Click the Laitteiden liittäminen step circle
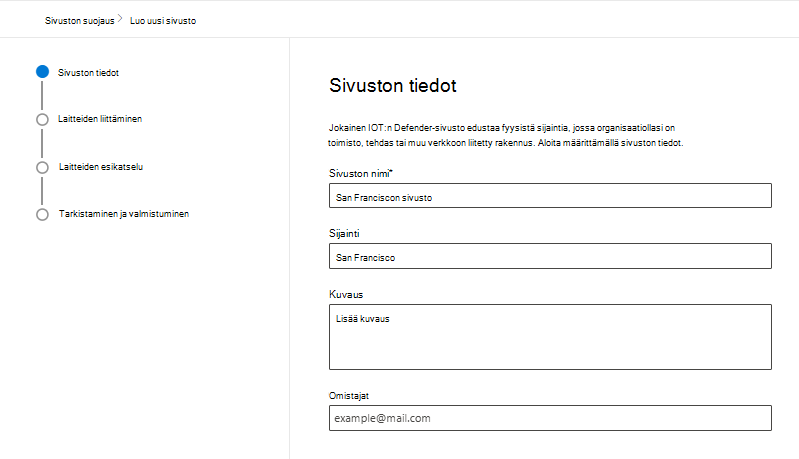Screen dimensions: 799x459 pos(42,120)
